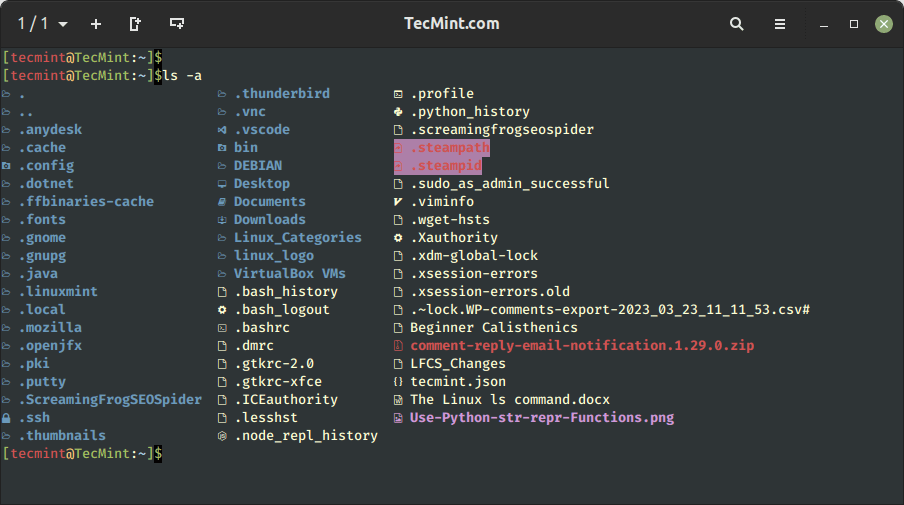Open the terminal search magnifier icon
The width and height of the screenshot is (904, 505).
pyautogui.click(x=736, y=23)
